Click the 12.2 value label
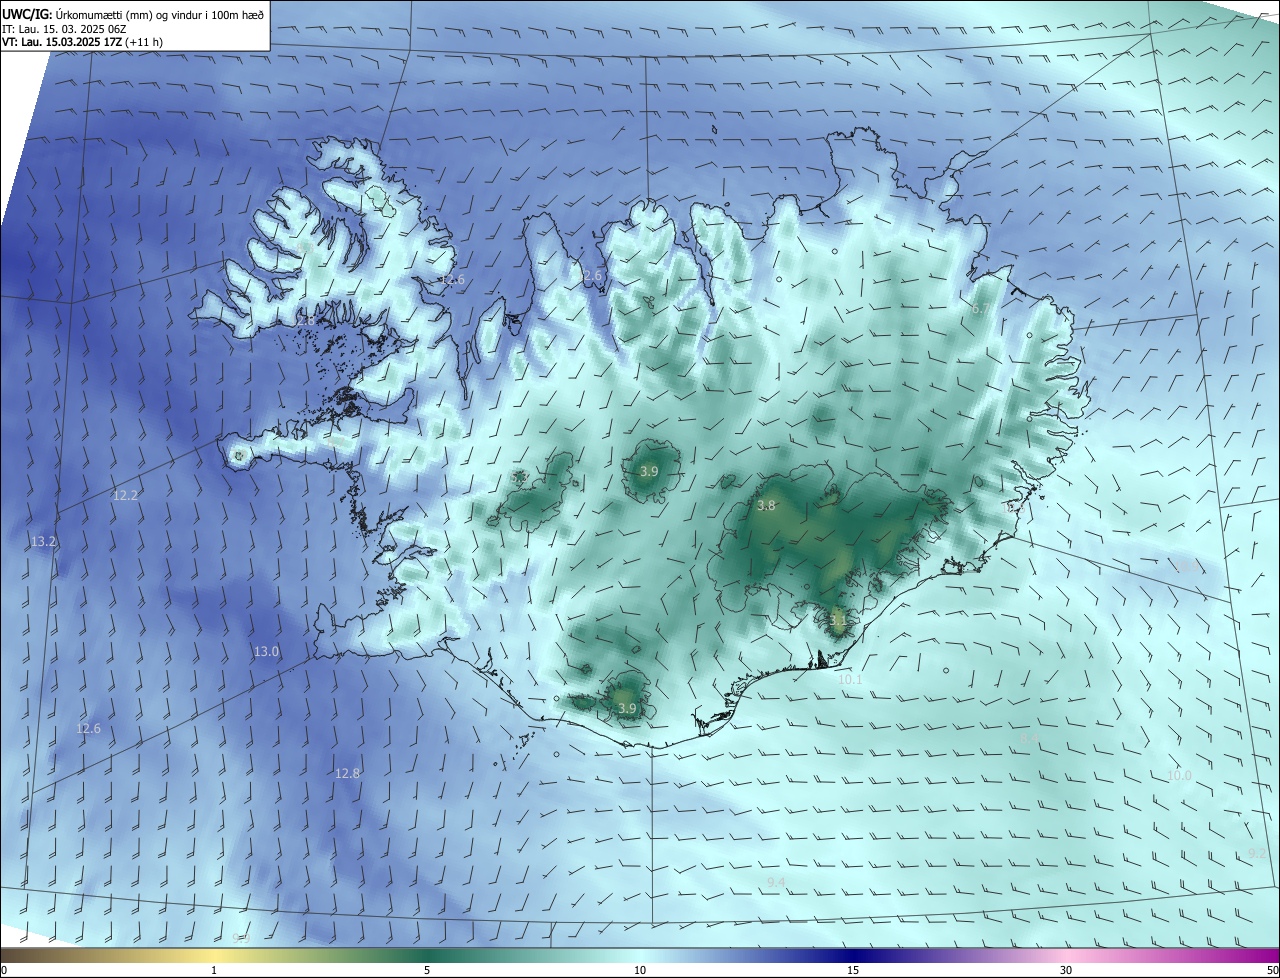This screenshot has width=1280, height=978. click(x=125, y=495)
